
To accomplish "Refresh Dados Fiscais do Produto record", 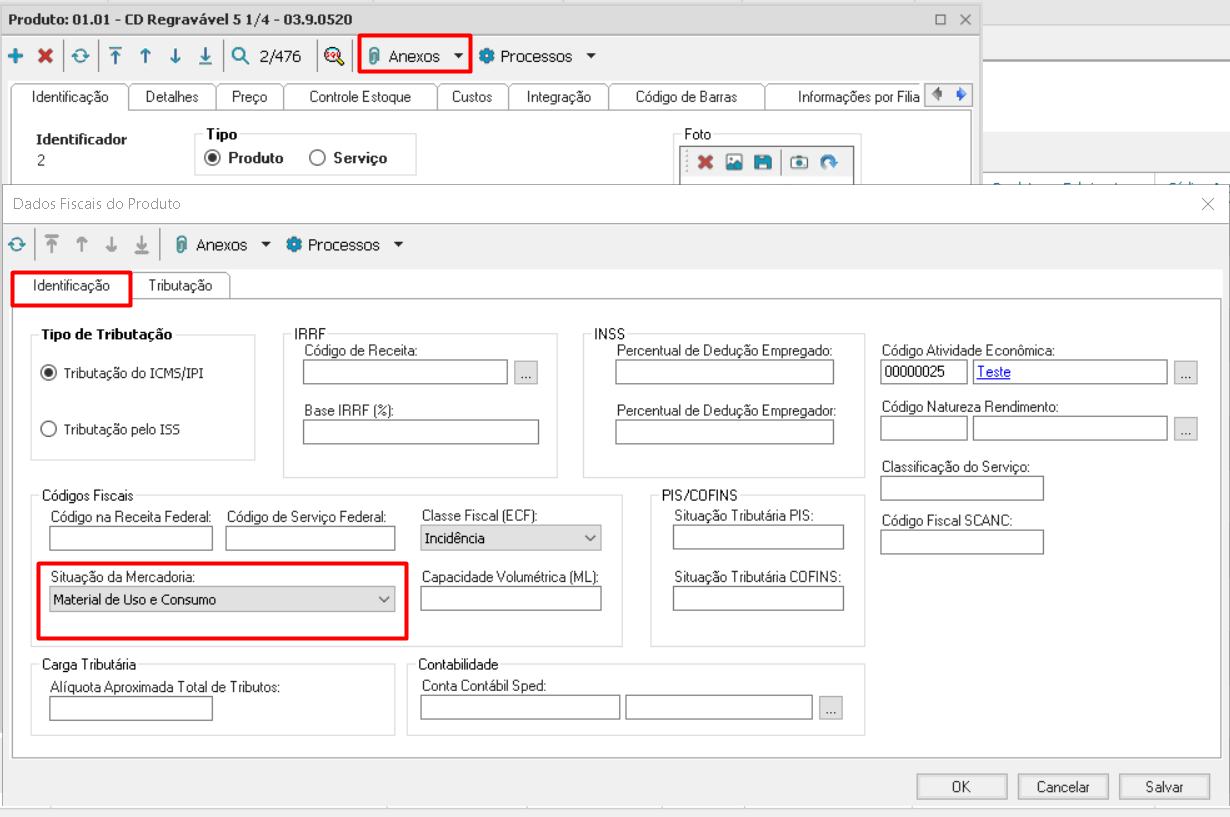I will 17,244.
